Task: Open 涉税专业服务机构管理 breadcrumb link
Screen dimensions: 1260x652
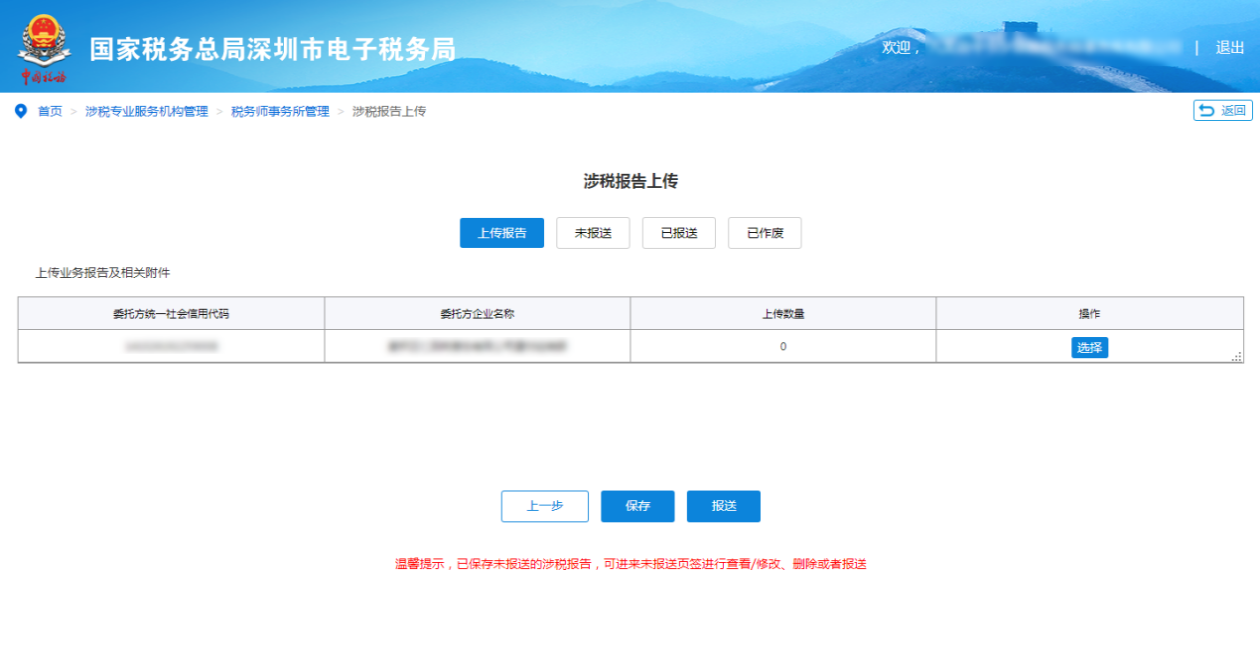Action: click(147, 111)
